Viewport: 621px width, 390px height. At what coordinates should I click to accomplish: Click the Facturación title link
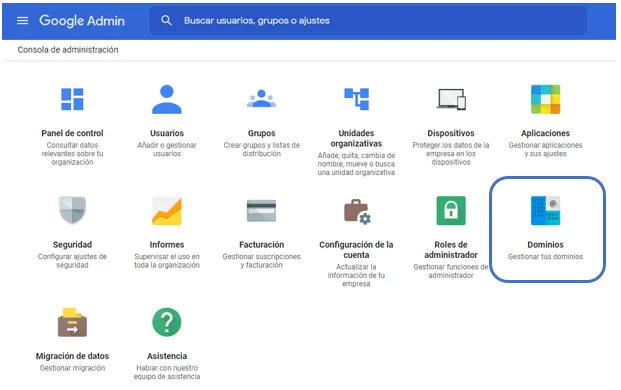[x=261, y=245]
